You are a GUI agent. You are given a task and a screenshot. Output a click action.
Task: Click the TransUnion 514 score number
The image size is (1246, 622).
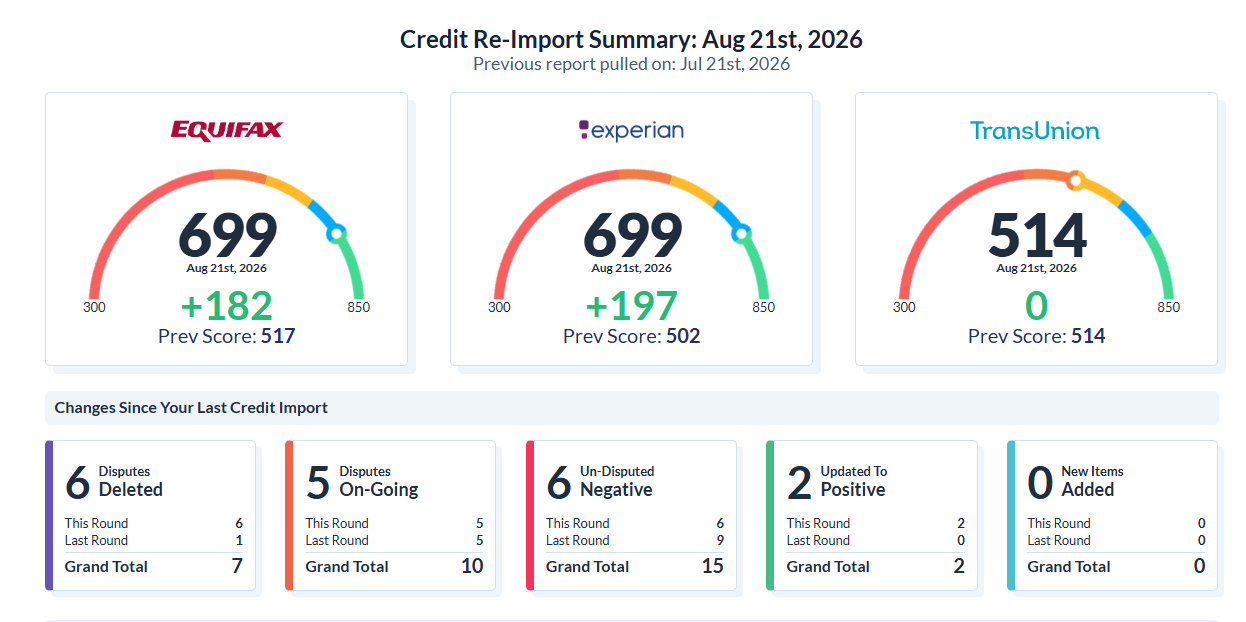(1037, 235)
